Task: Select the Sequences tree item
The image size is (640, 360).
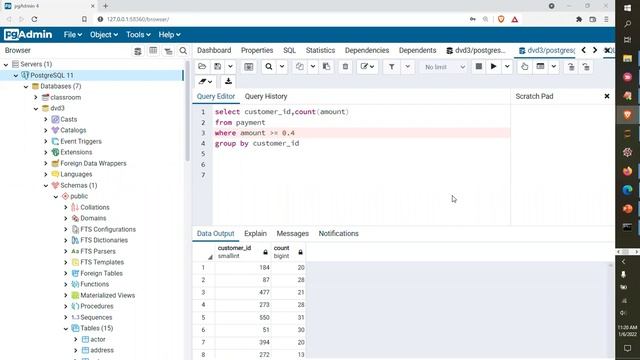Action: click(x=96, y=317)
